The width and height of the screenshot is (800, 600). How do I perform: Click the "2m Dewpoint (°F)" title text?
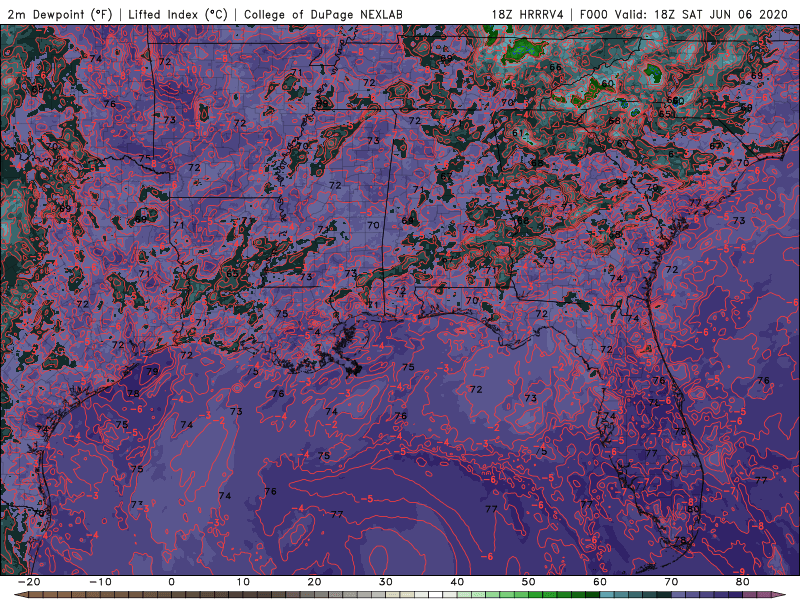[x=60, y=14]
